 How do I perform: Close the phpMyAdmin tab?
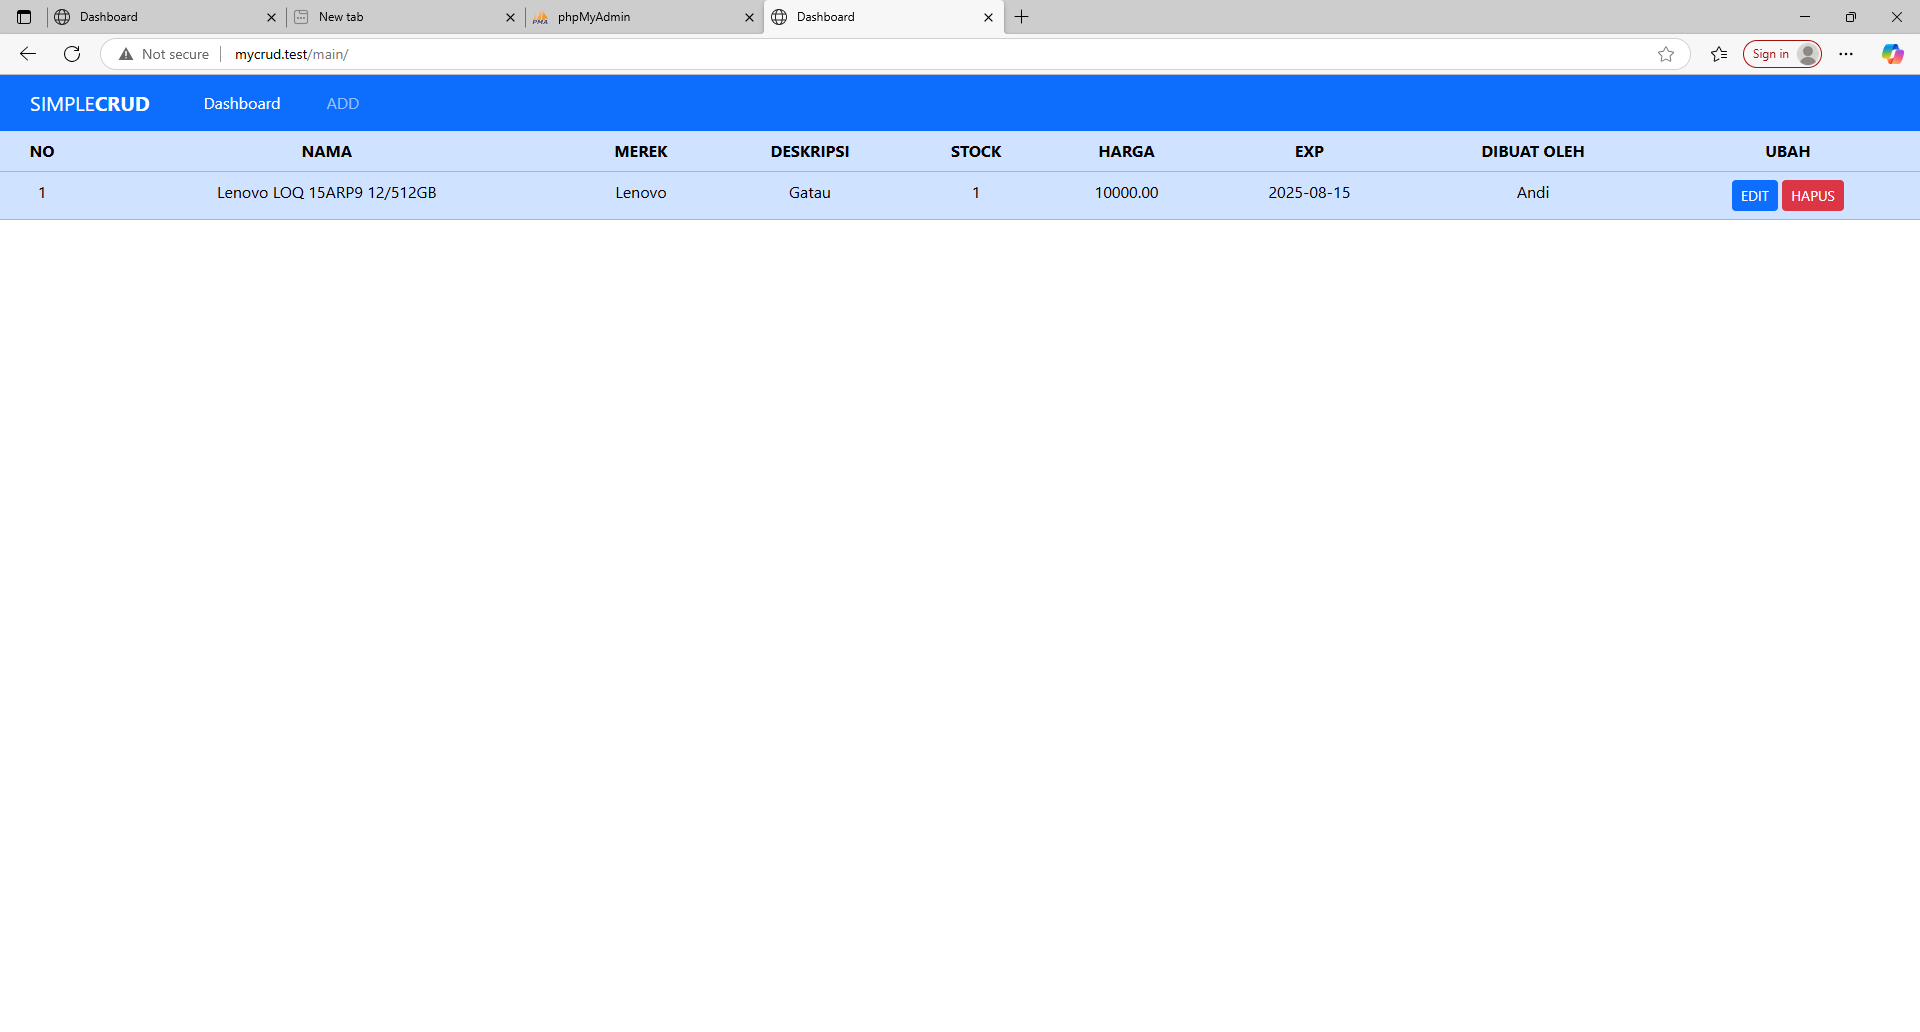click(x=749, y=17)
